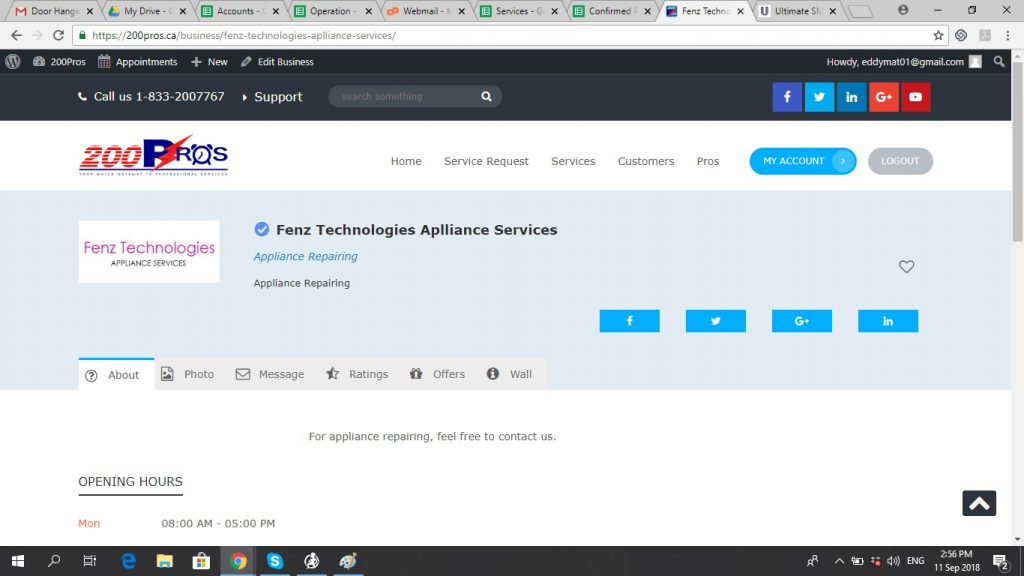Viewport: 1024px width, 576px height.
Task: Share the listing via the blue Facebook button
Action: [629, 320]
